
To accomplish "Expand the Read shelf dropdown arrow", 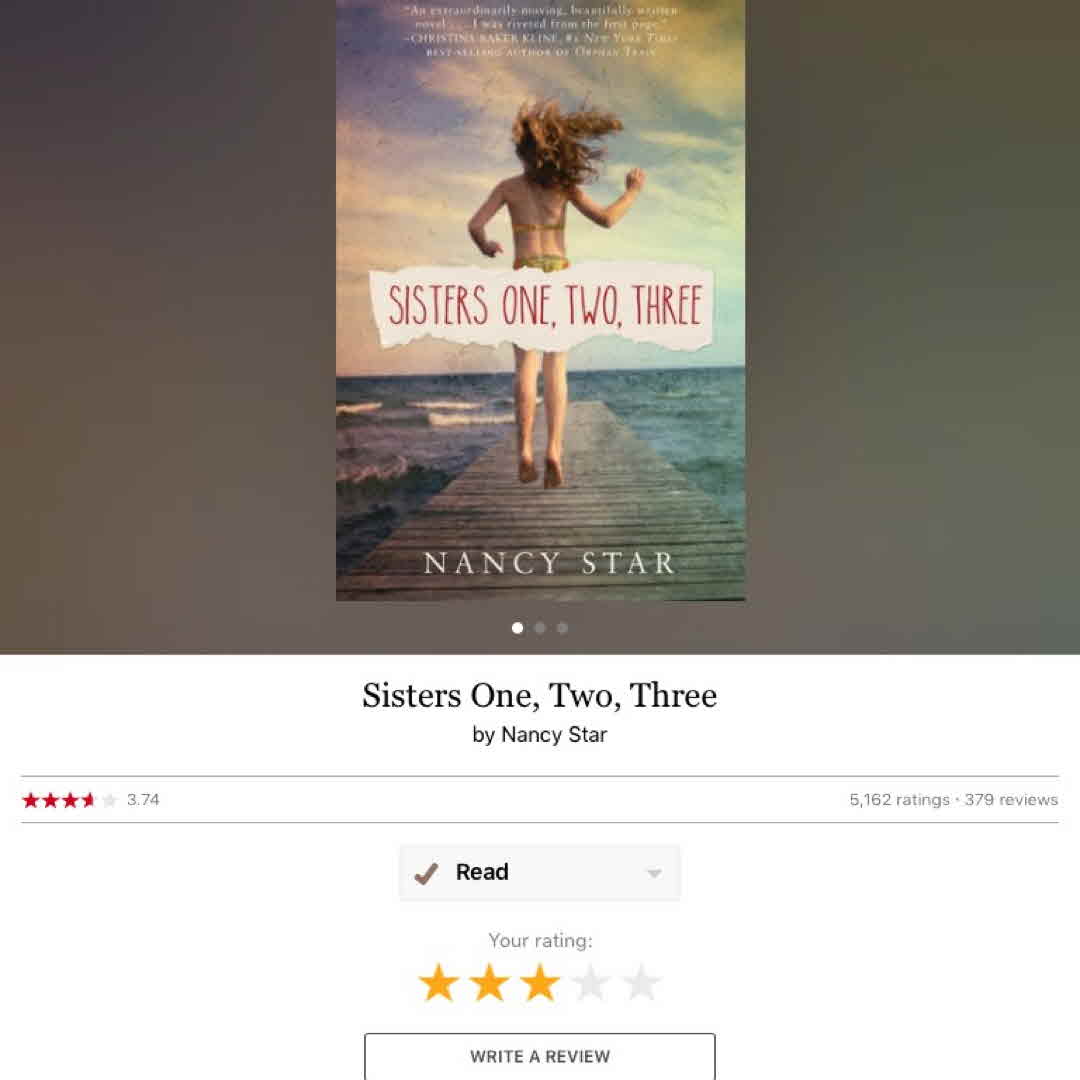I will point(654,873).
